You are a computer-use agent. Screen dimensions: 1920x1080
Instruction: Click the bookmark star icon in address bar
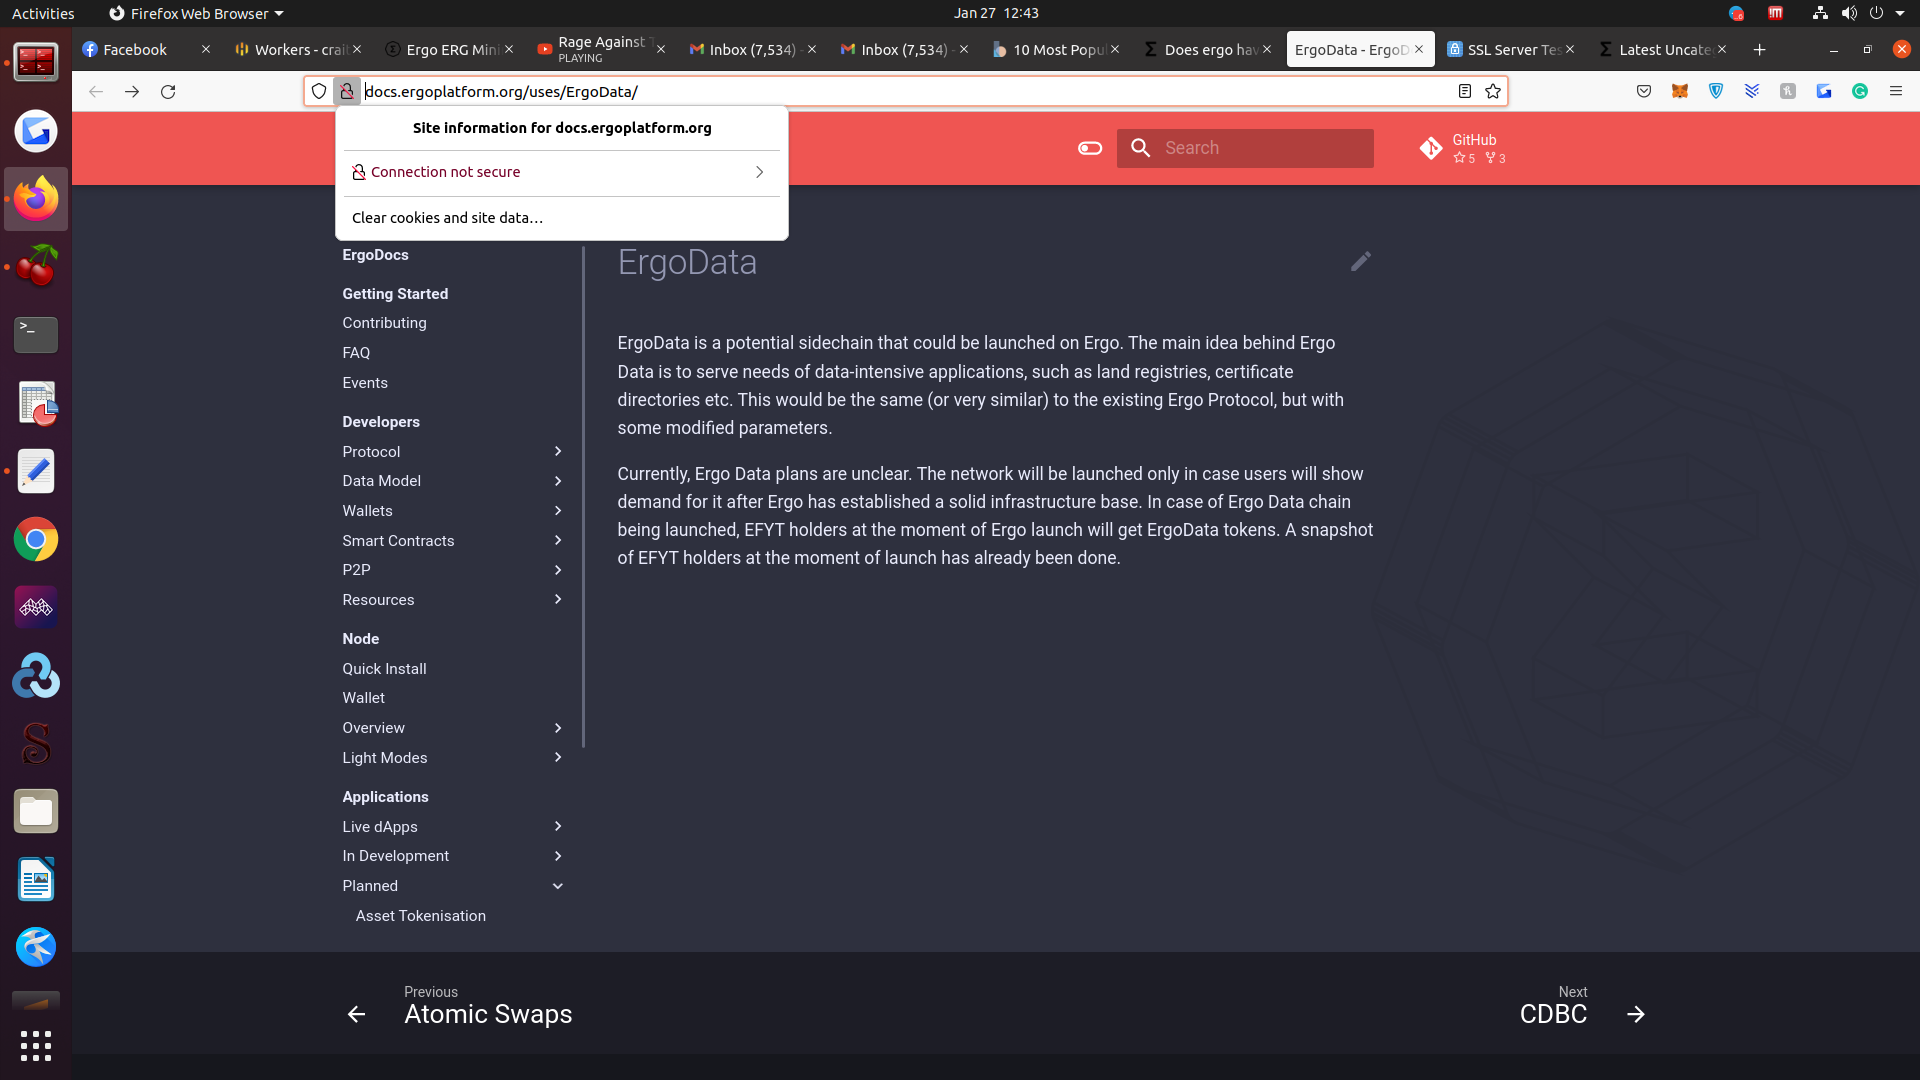click(x=1493, y=91)
